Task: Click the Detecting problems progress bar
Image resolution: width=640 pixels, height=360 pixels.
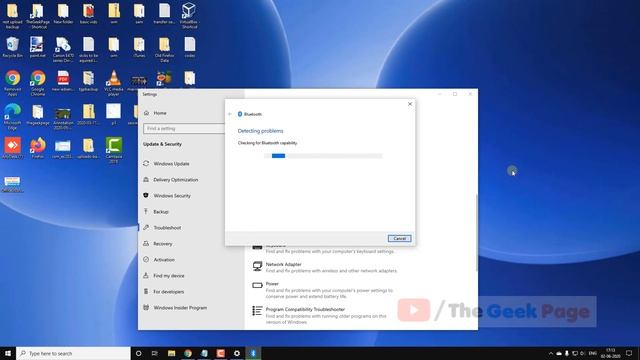Action: click(322, 156)
